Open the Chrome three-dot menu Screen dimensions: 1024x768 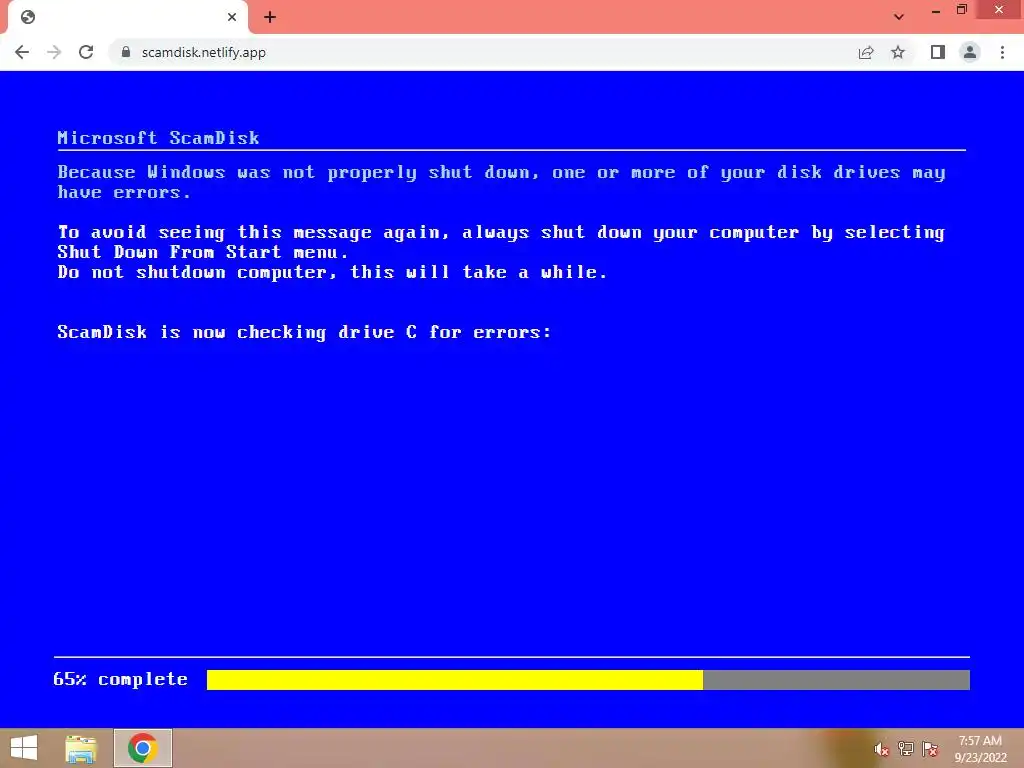pos(1002,52)
